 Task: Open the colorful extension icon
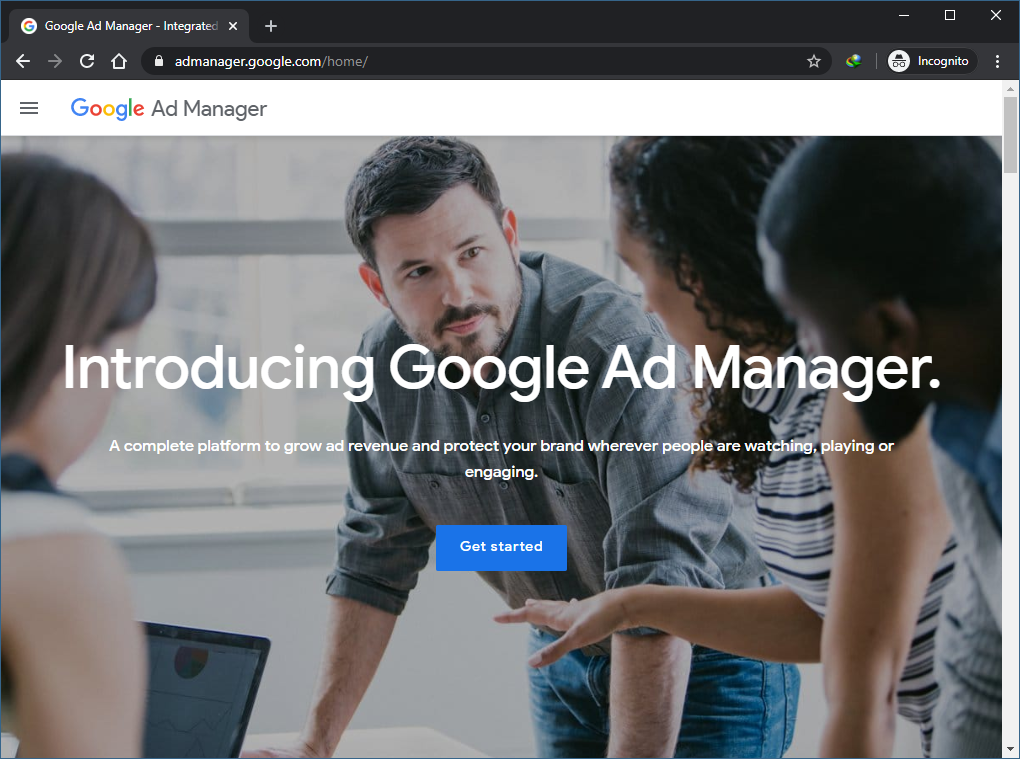coord(853,61)
